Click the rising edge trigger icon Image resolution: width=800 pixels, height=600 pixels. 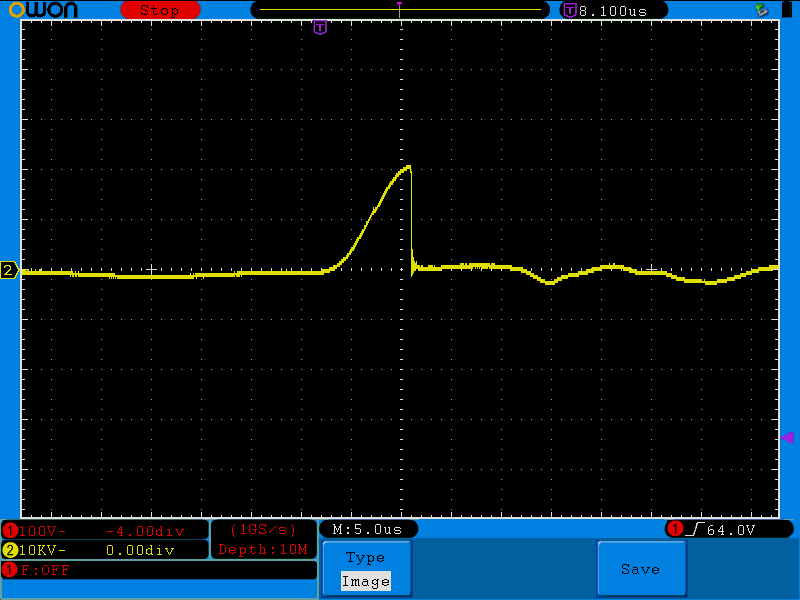(x=695, y=530)
